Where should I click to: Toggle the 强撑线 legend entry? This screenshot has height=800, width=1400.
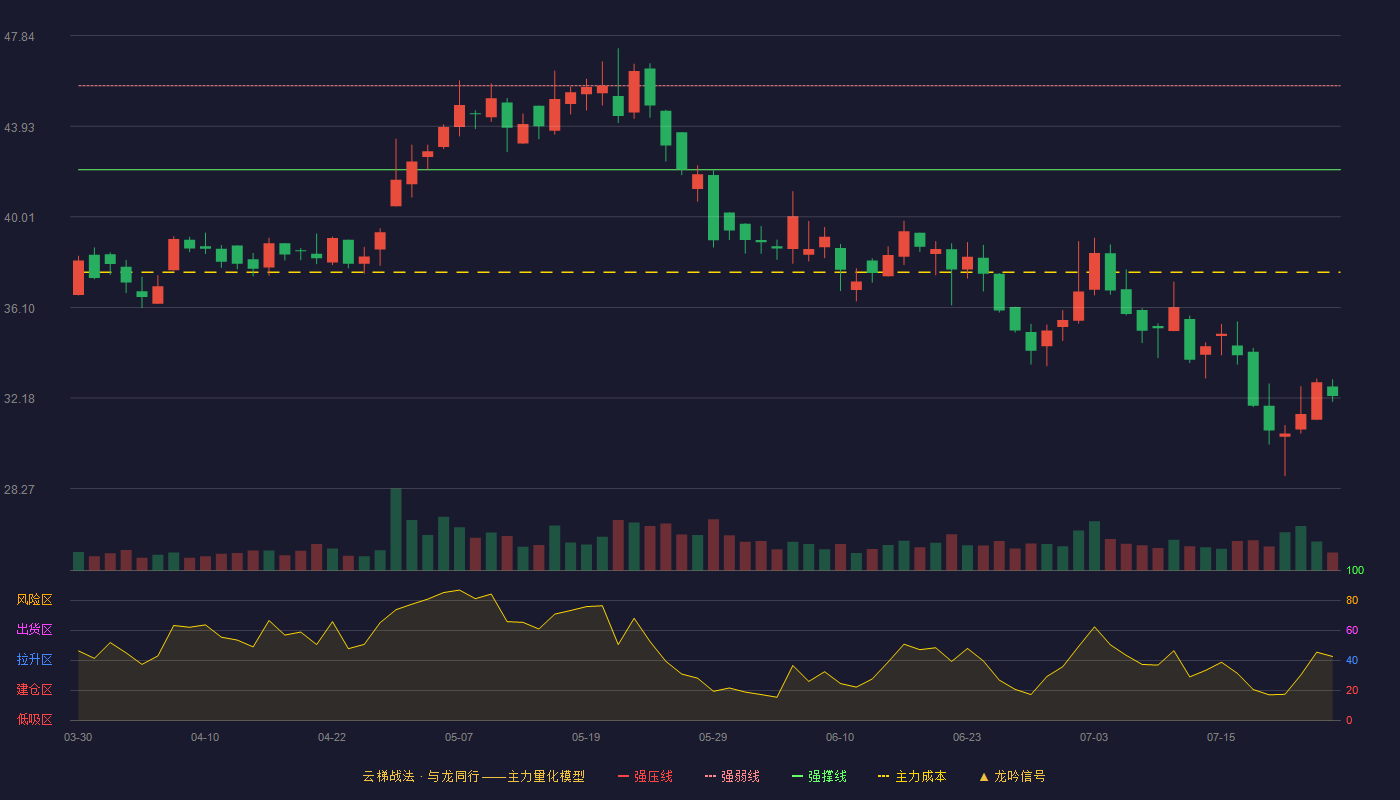click(819, 776)
